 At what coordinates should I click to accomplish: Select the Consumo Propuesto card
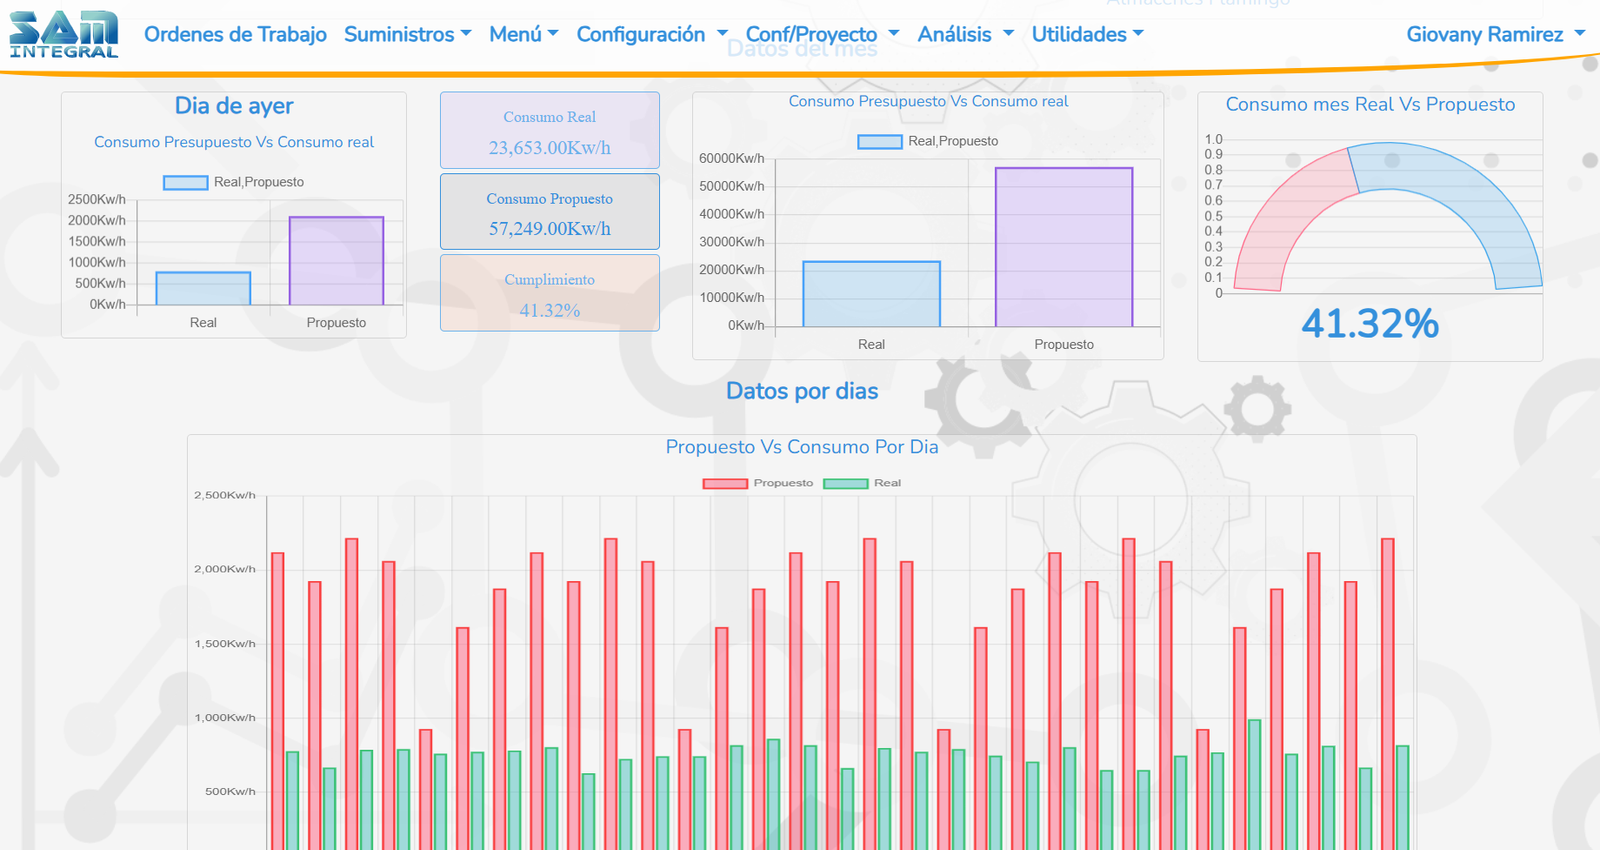549,212
